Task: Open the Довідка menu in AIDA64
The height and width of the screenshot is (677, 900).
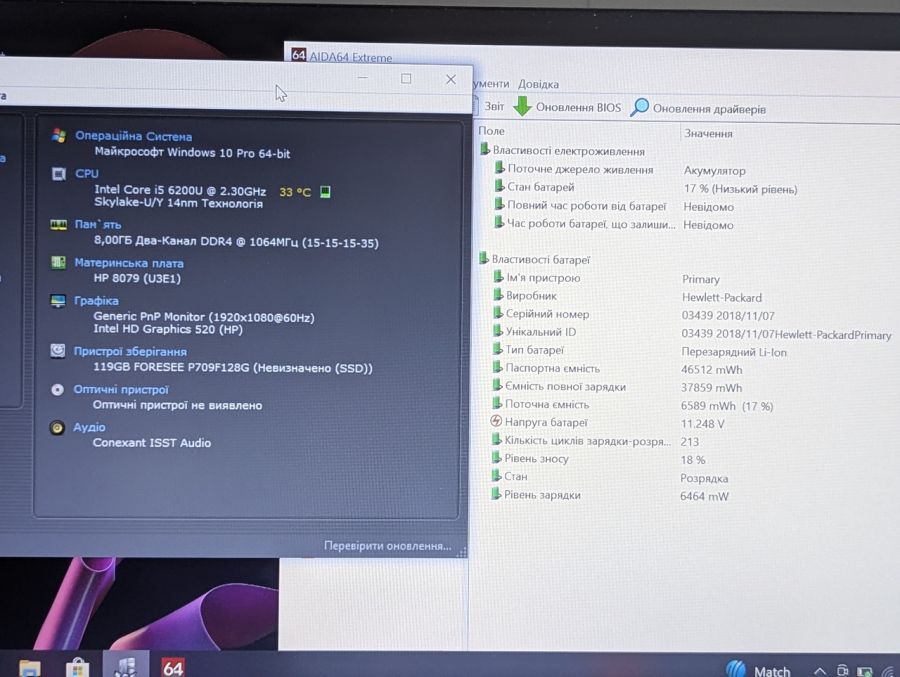Action: (x=538, y=84)
